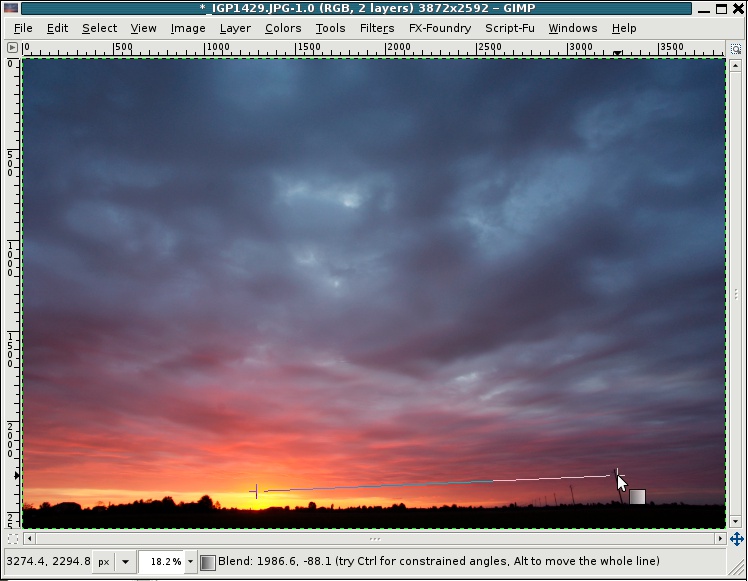
Task: Open the FX-Foundry menu
Action: (440, 28)
